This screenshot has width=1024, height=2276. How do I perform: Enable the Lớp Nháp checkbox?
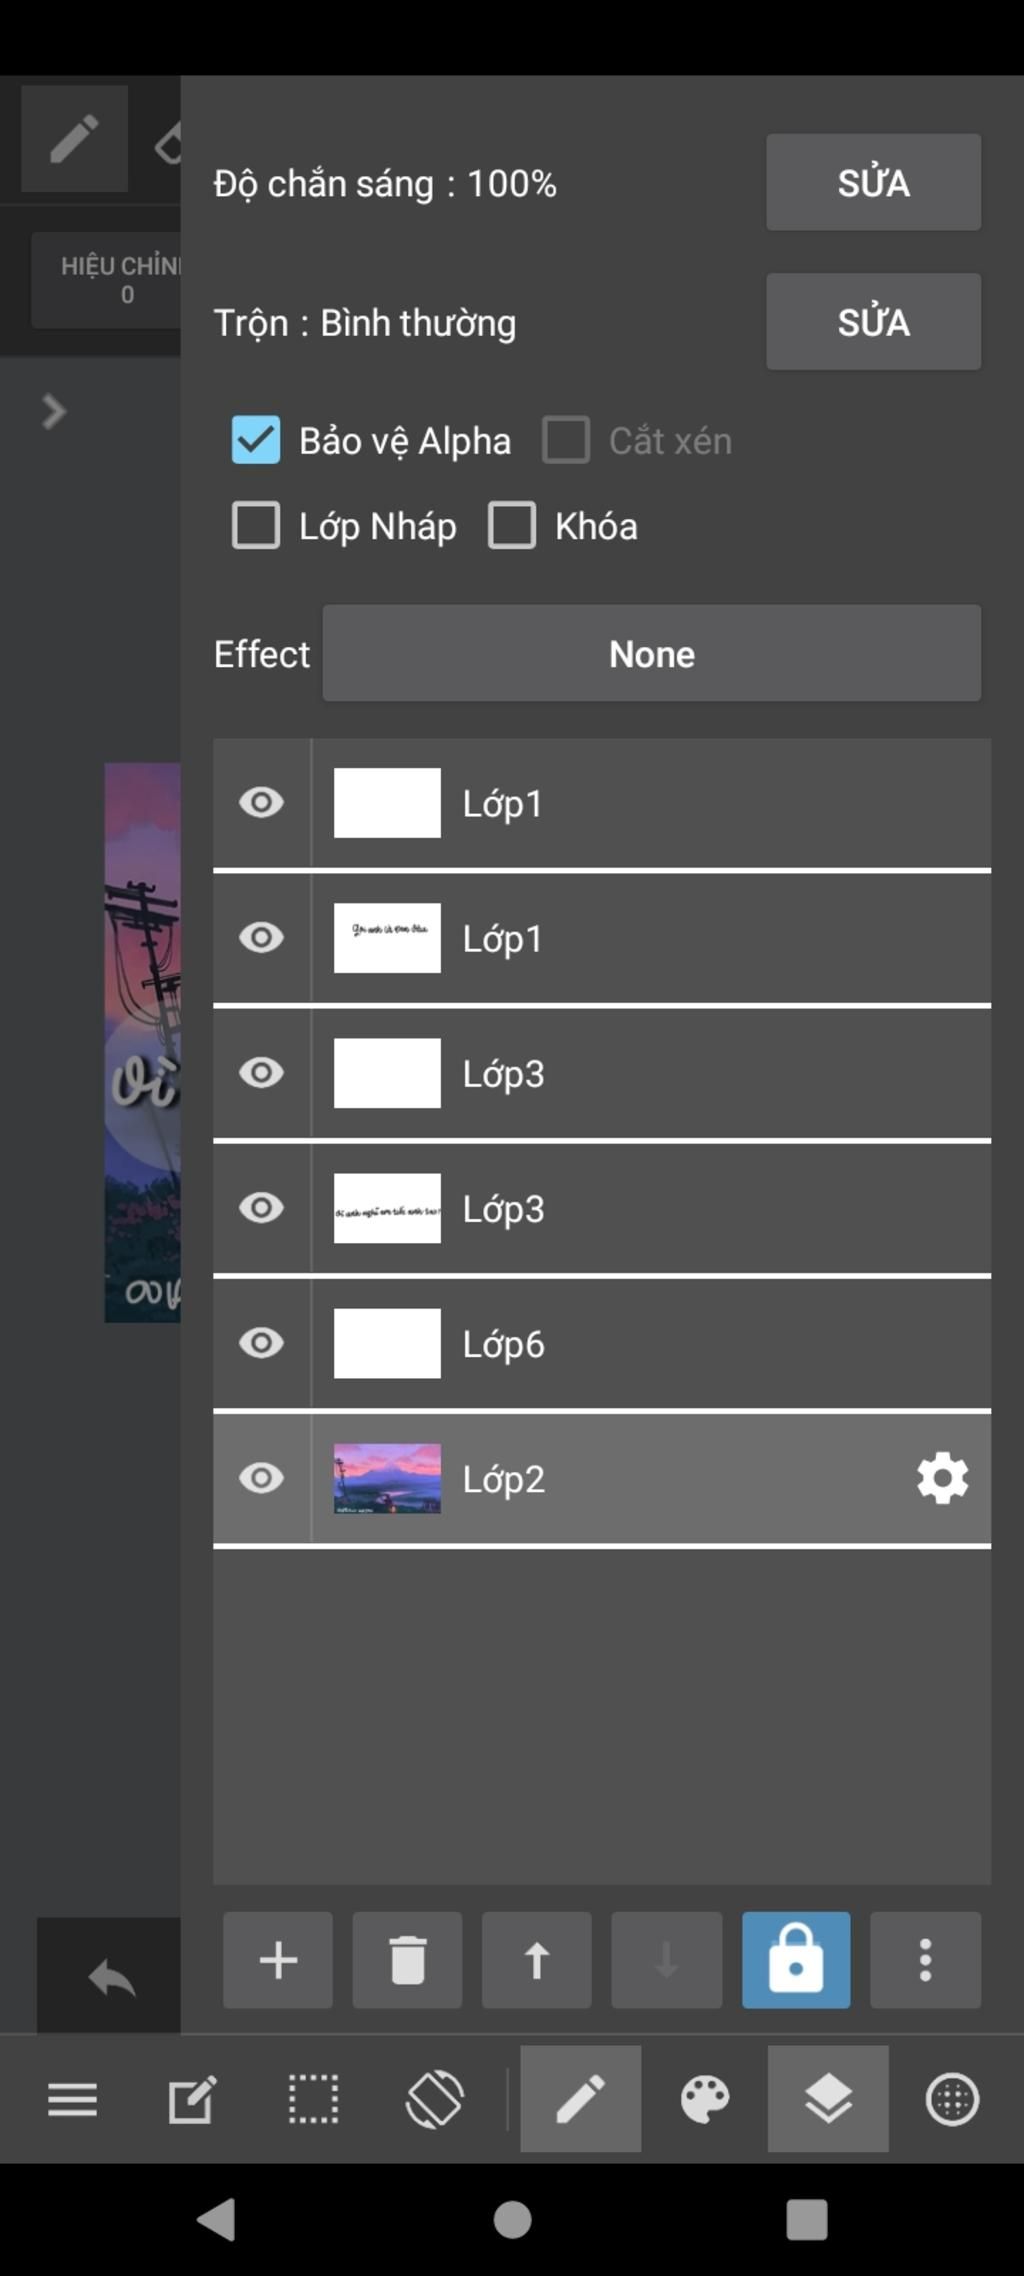coord(256,526)
